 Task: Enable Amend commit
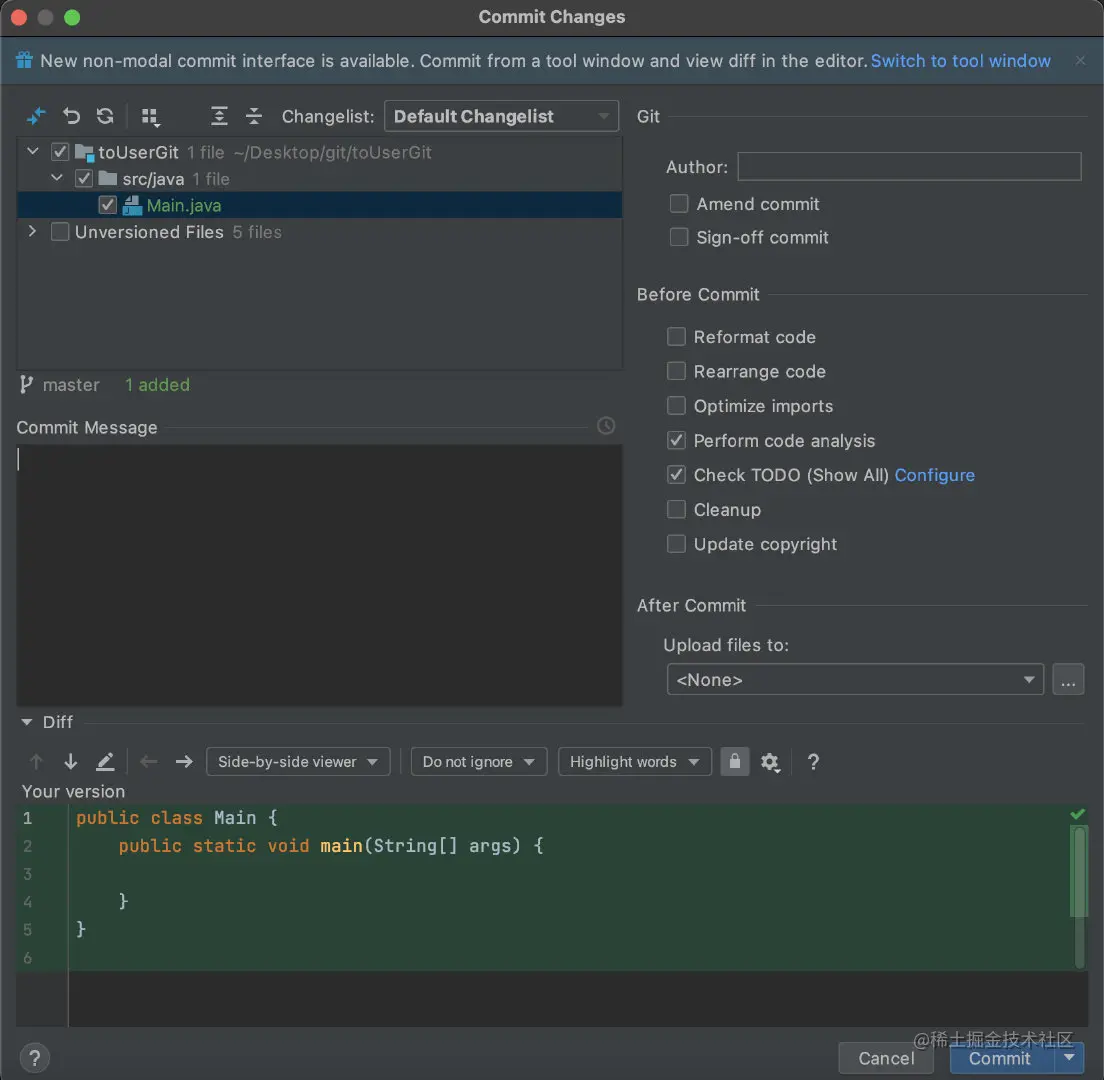pos(679,203)
